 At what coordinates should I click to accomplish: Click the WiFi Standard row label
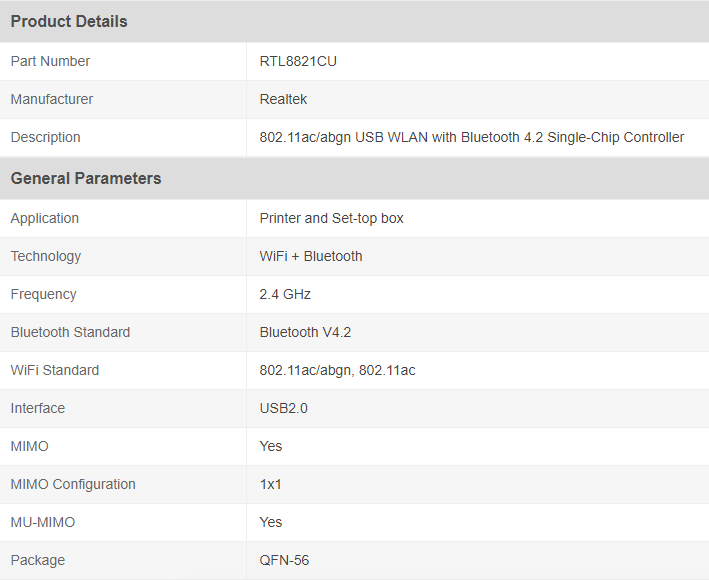pyautogui.click(x=55, y=370)
